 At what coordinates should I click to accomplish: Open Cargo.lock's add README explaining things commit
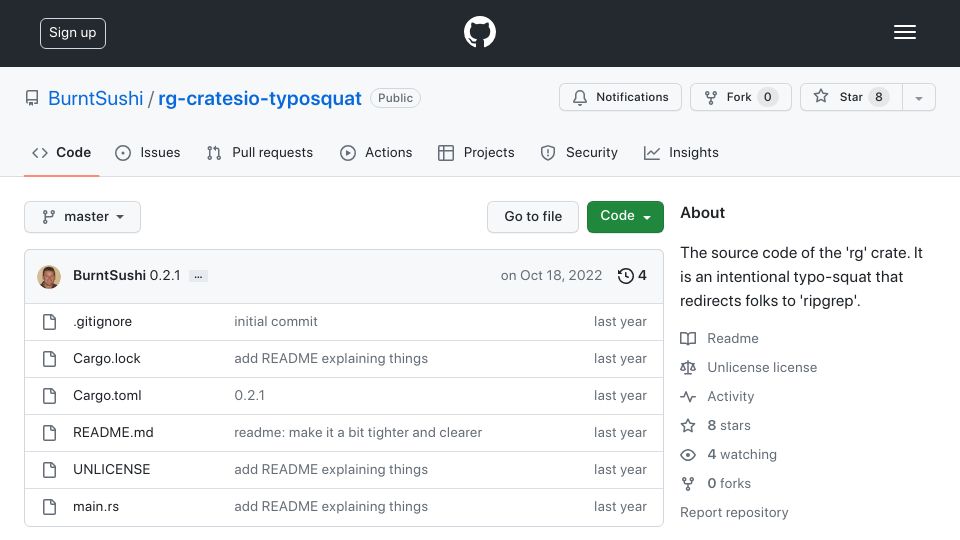(x=331, y=358)
